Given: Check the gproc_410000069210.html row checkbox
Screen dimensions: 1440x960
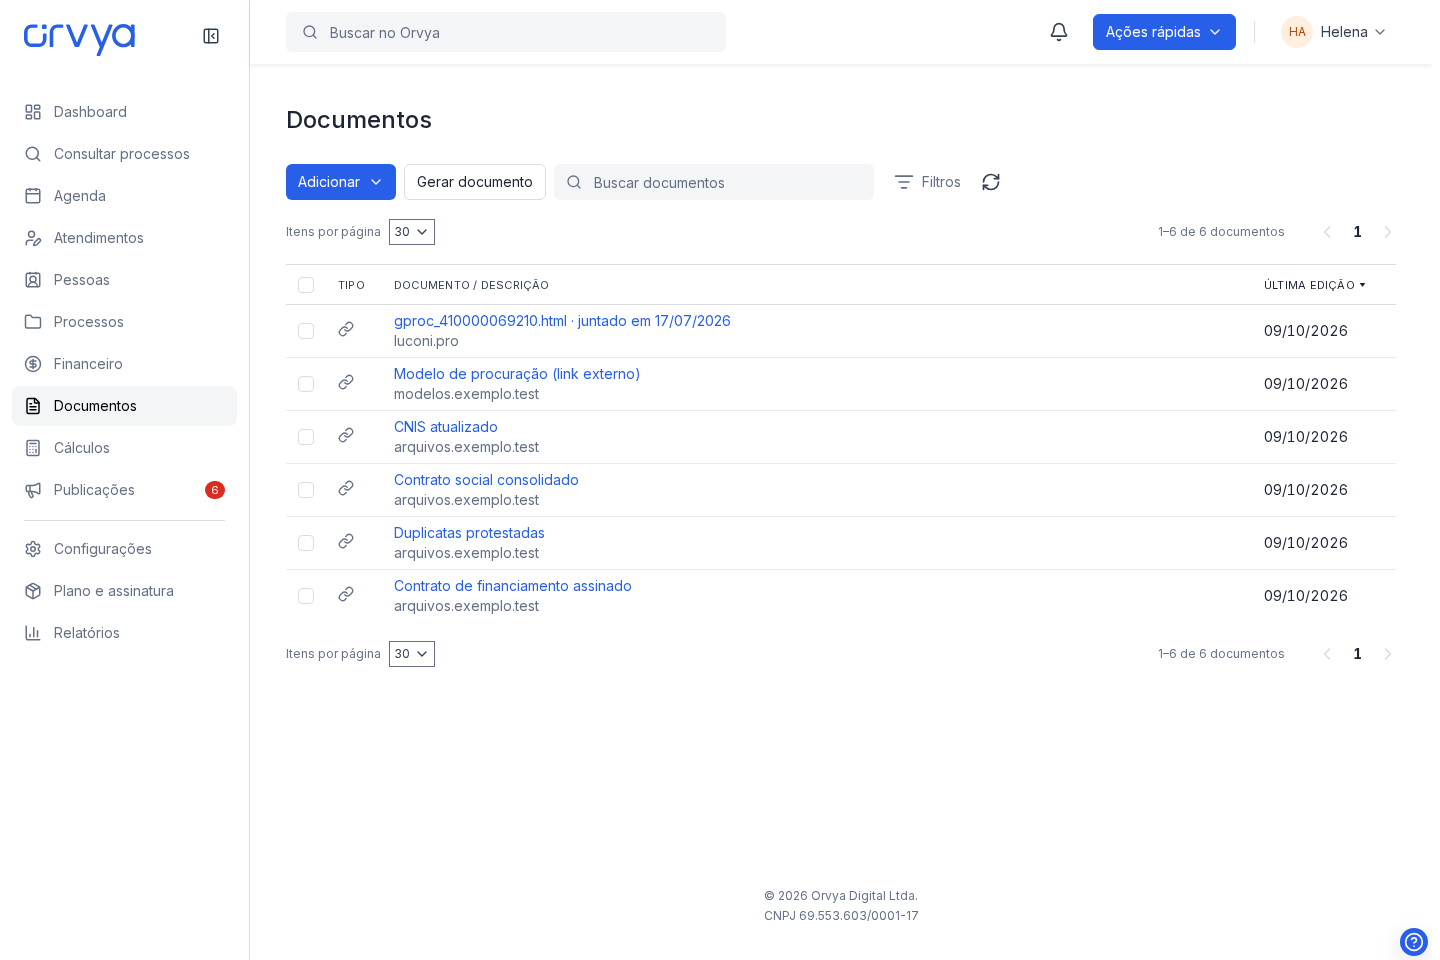Looking at the screenshot, I should [x=306, y=331].
